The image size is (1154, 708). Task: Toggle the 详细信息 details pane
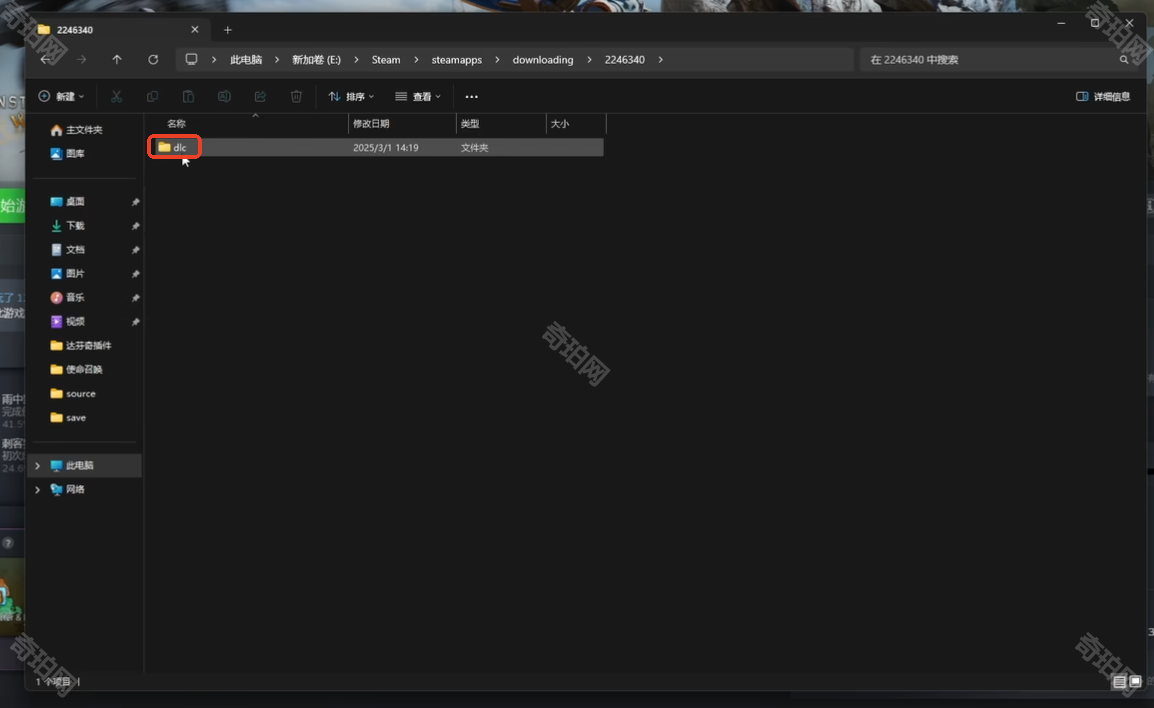[x=1103, y=97]
